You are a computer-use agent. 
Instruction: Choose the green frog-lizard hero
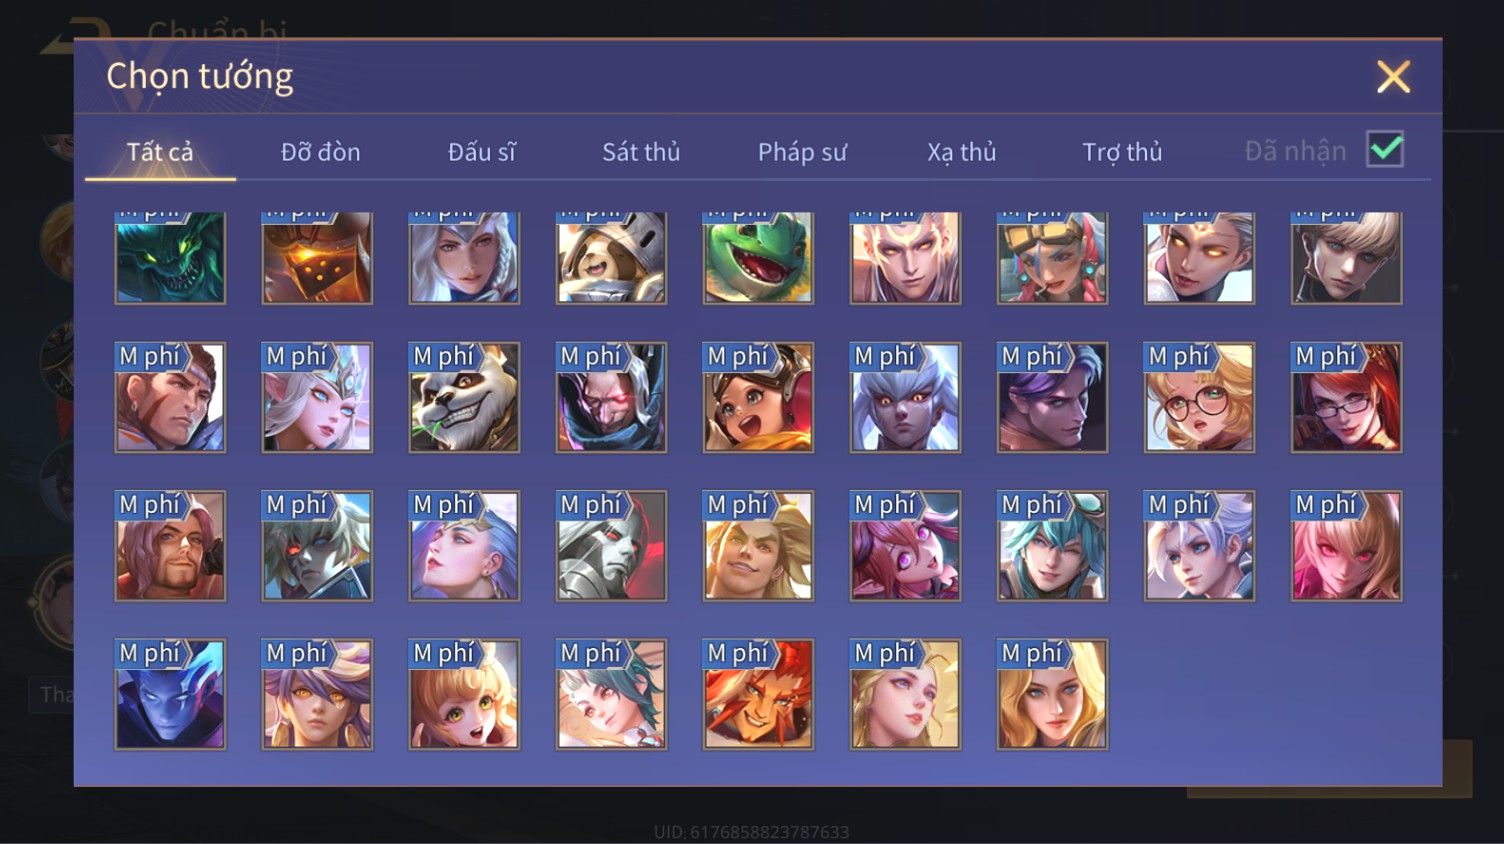point(758,257)
